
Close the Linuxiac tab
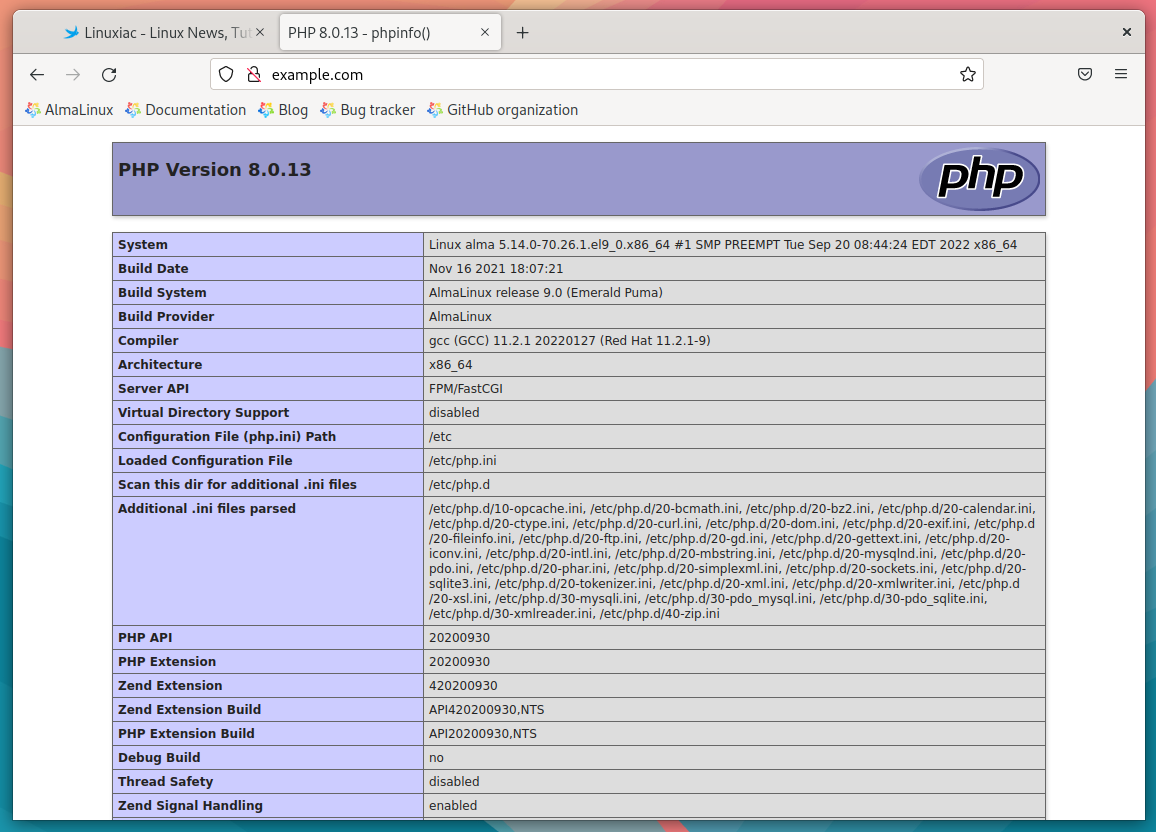[260, 32]
